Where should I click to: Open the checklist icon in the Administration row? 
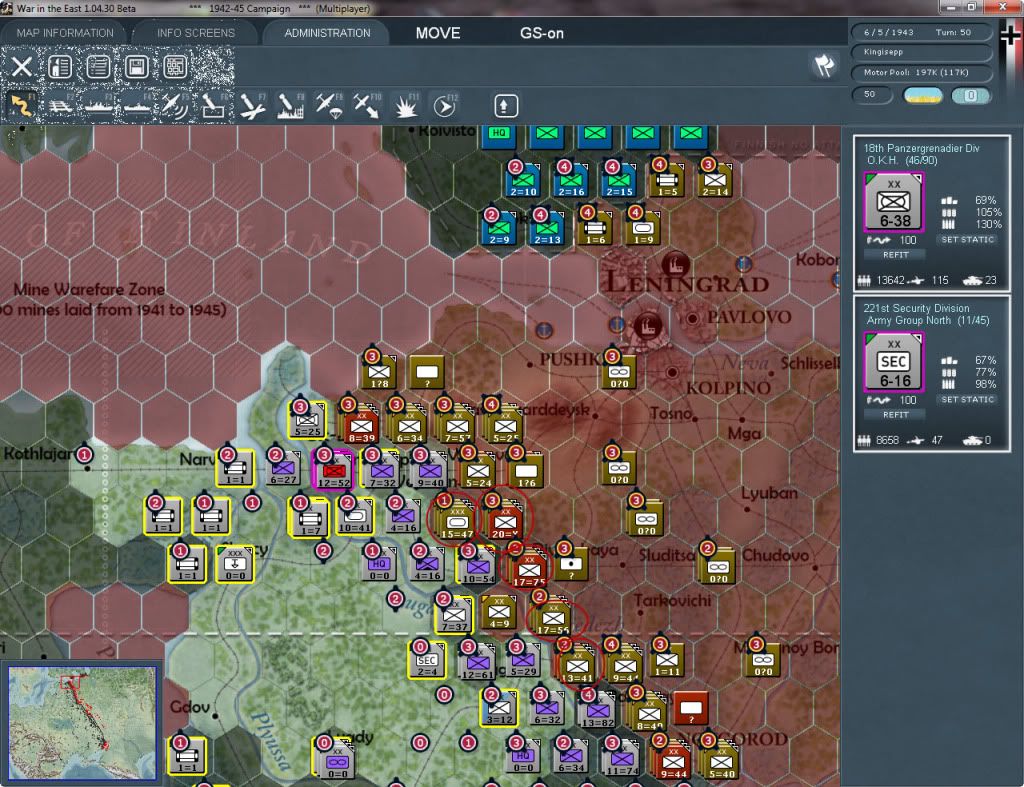(x=99, y=66)
